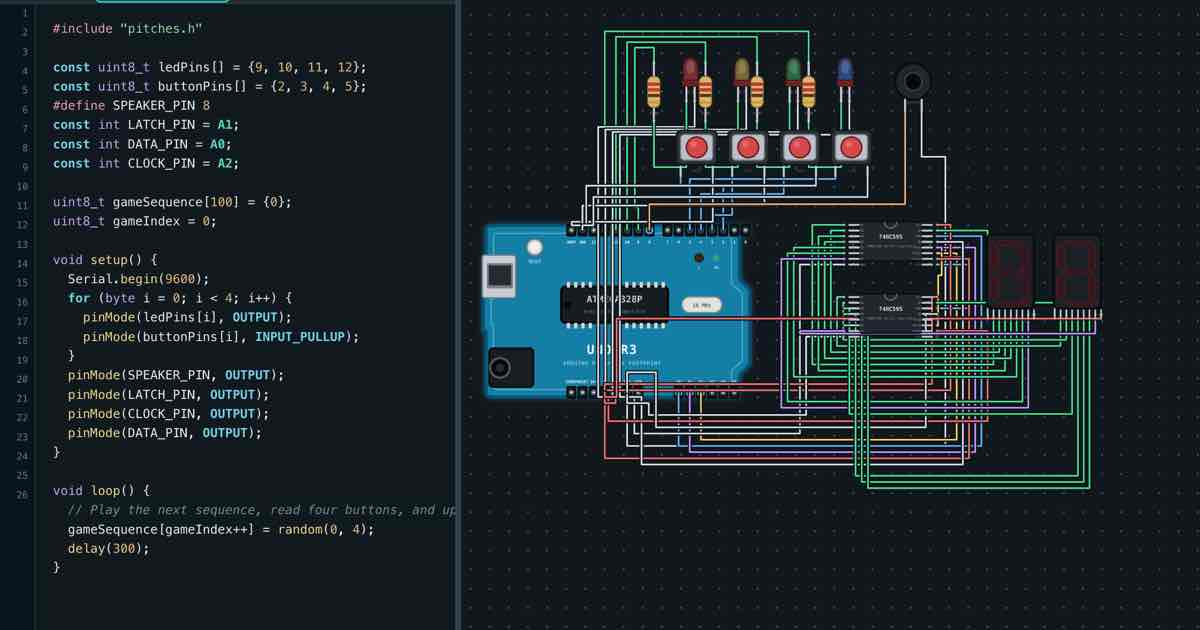Select the lower 74HC595 shift register

(x=890, y=314)
